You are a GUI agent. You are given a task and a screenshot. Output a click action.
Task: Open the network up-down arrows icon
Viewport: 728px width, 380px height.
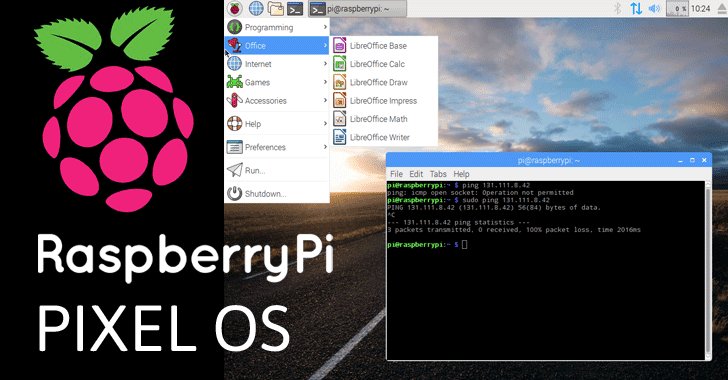coord(636,8)
